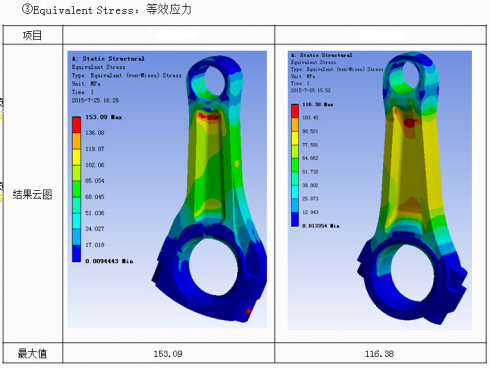The width and height of the screenshot is (490, 368).
Task: Click the right connecting rod stress image
Action: [x=380, y=190]
